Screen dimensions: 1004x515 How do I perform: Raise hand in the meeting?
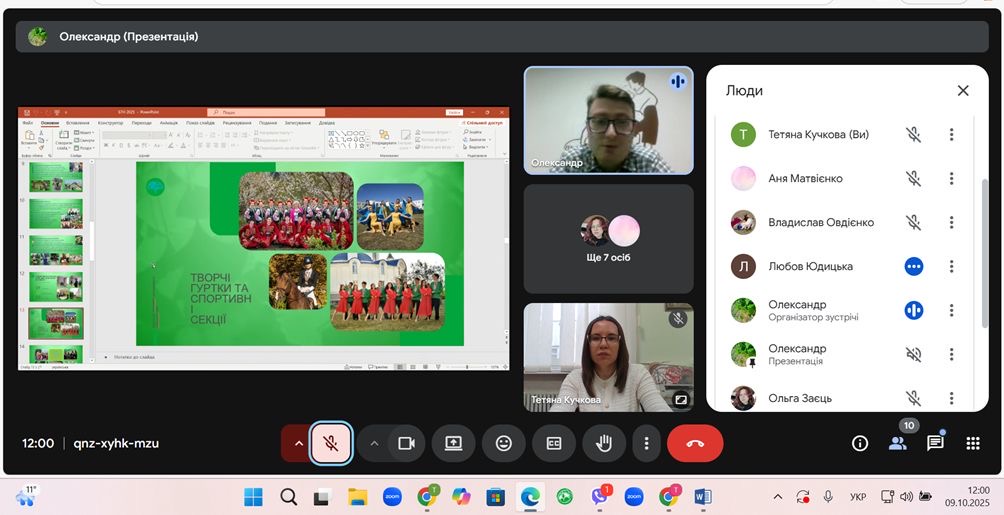coord(604,443)
